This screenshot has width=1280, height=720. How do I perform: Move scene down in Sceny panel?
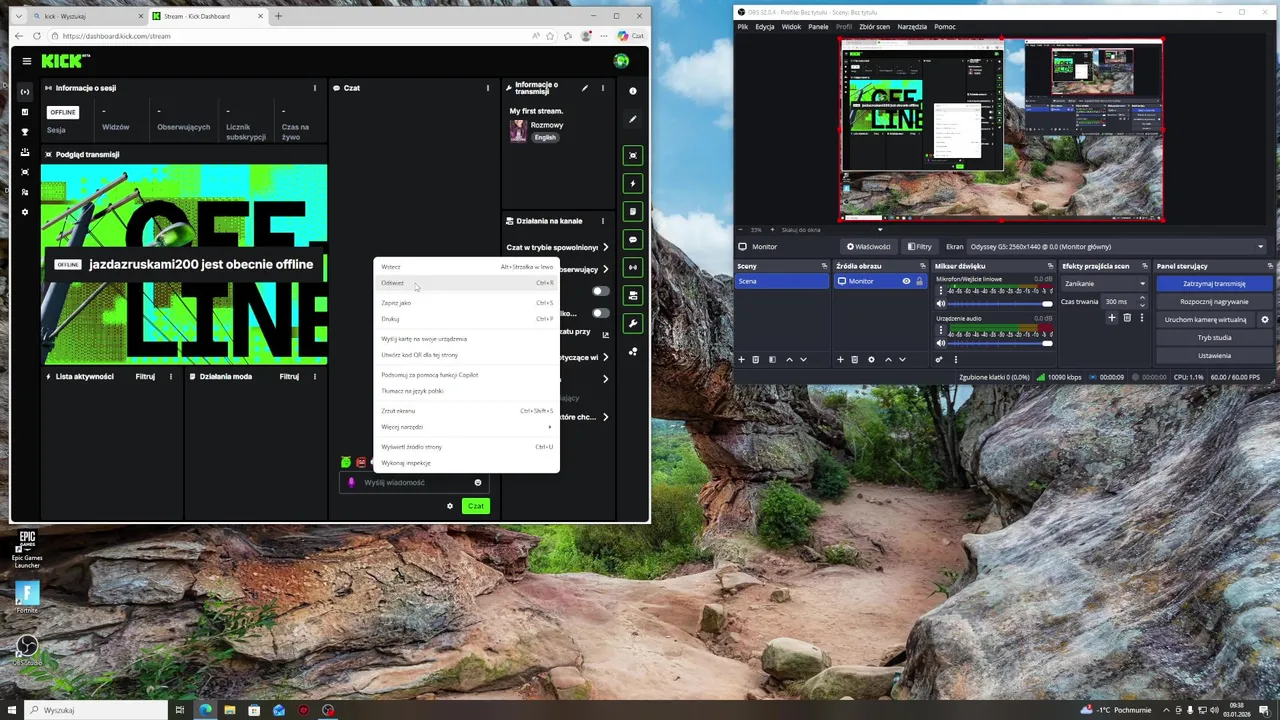pos(803,359)
